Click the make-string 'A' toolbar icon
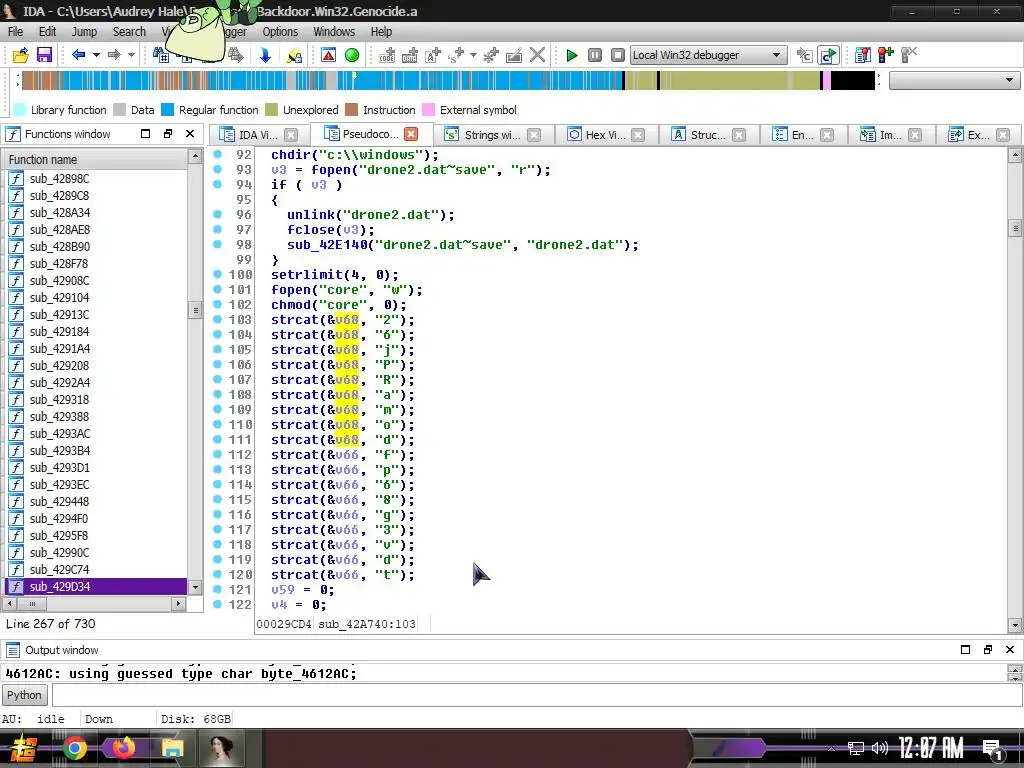The height and width of the screenshot is (768, 1024). coord(433,55)
